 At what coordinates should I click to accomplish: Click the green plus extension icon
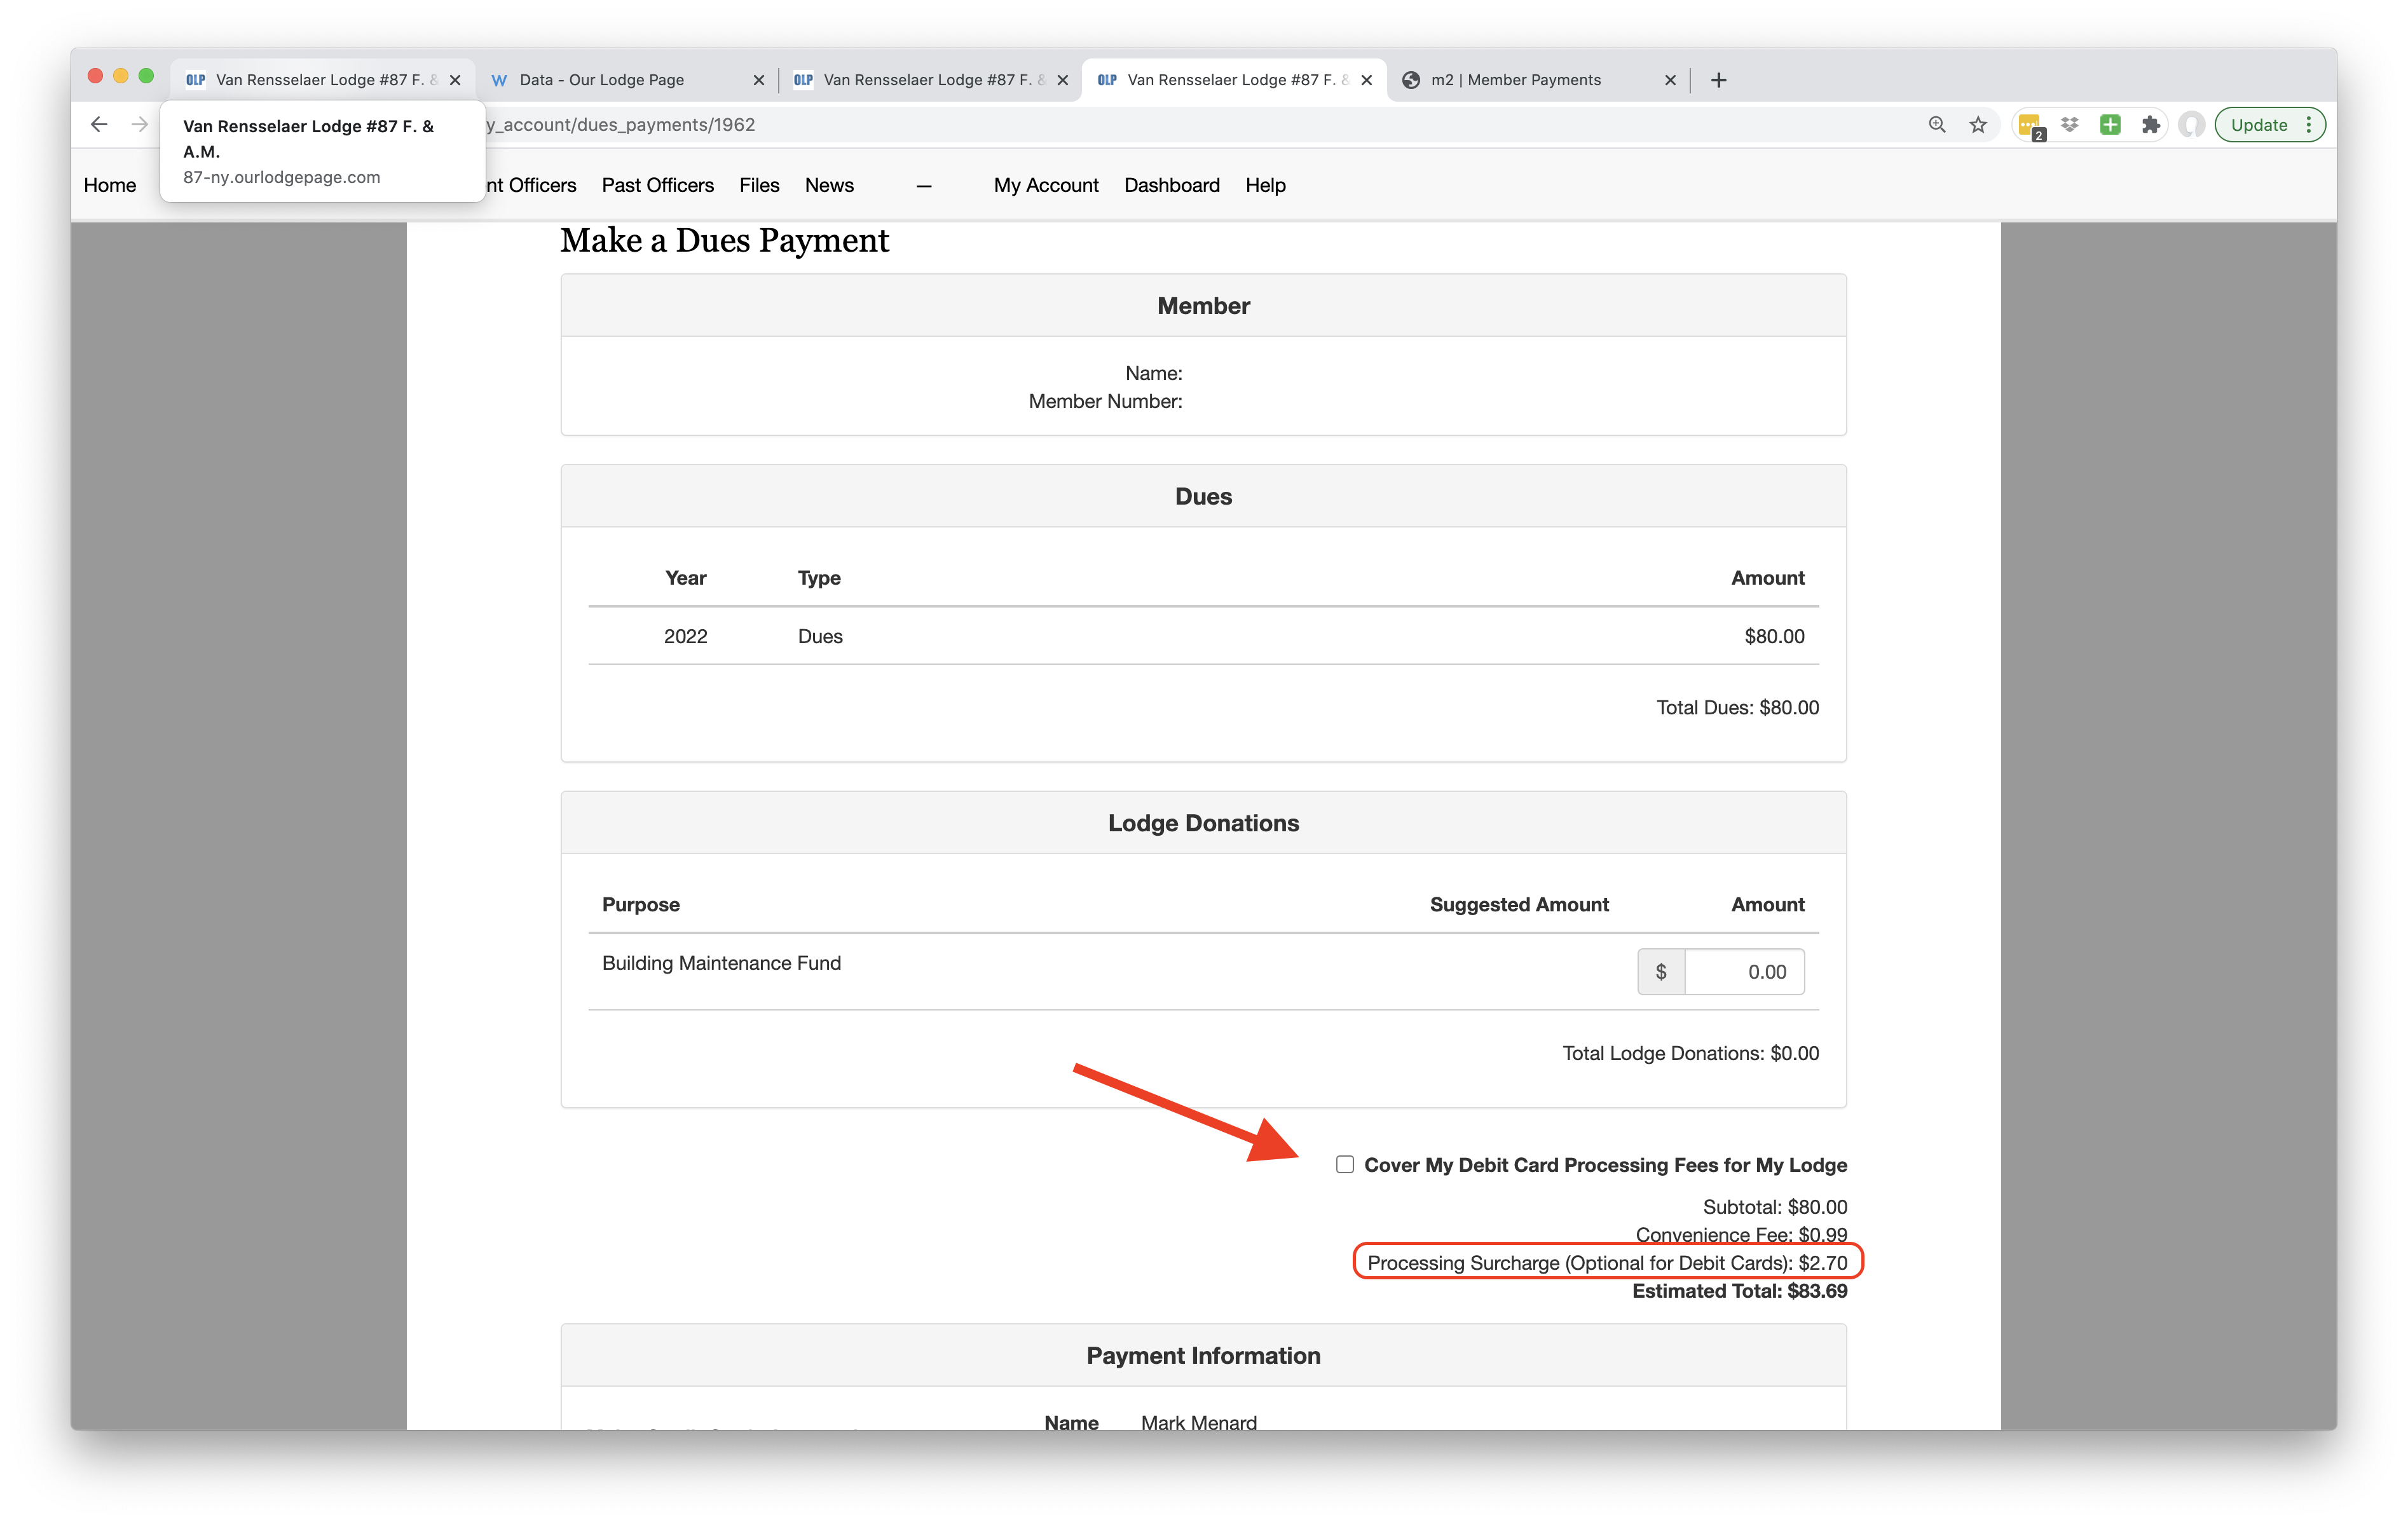2110,125
